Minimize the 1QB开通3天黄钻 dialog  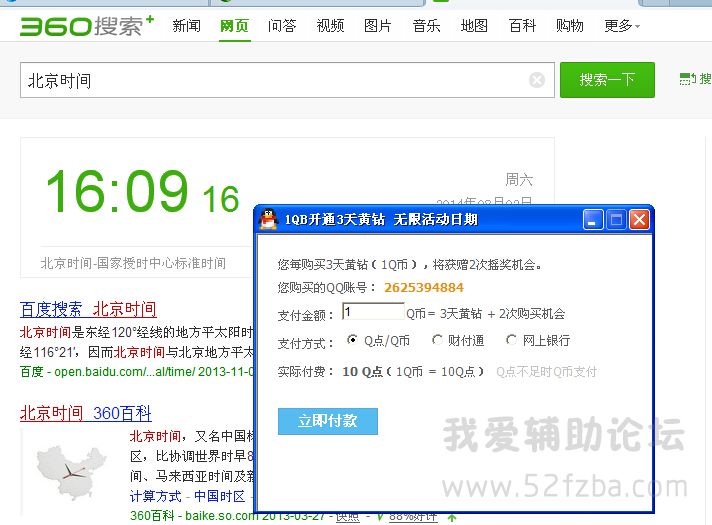(593, 220)
